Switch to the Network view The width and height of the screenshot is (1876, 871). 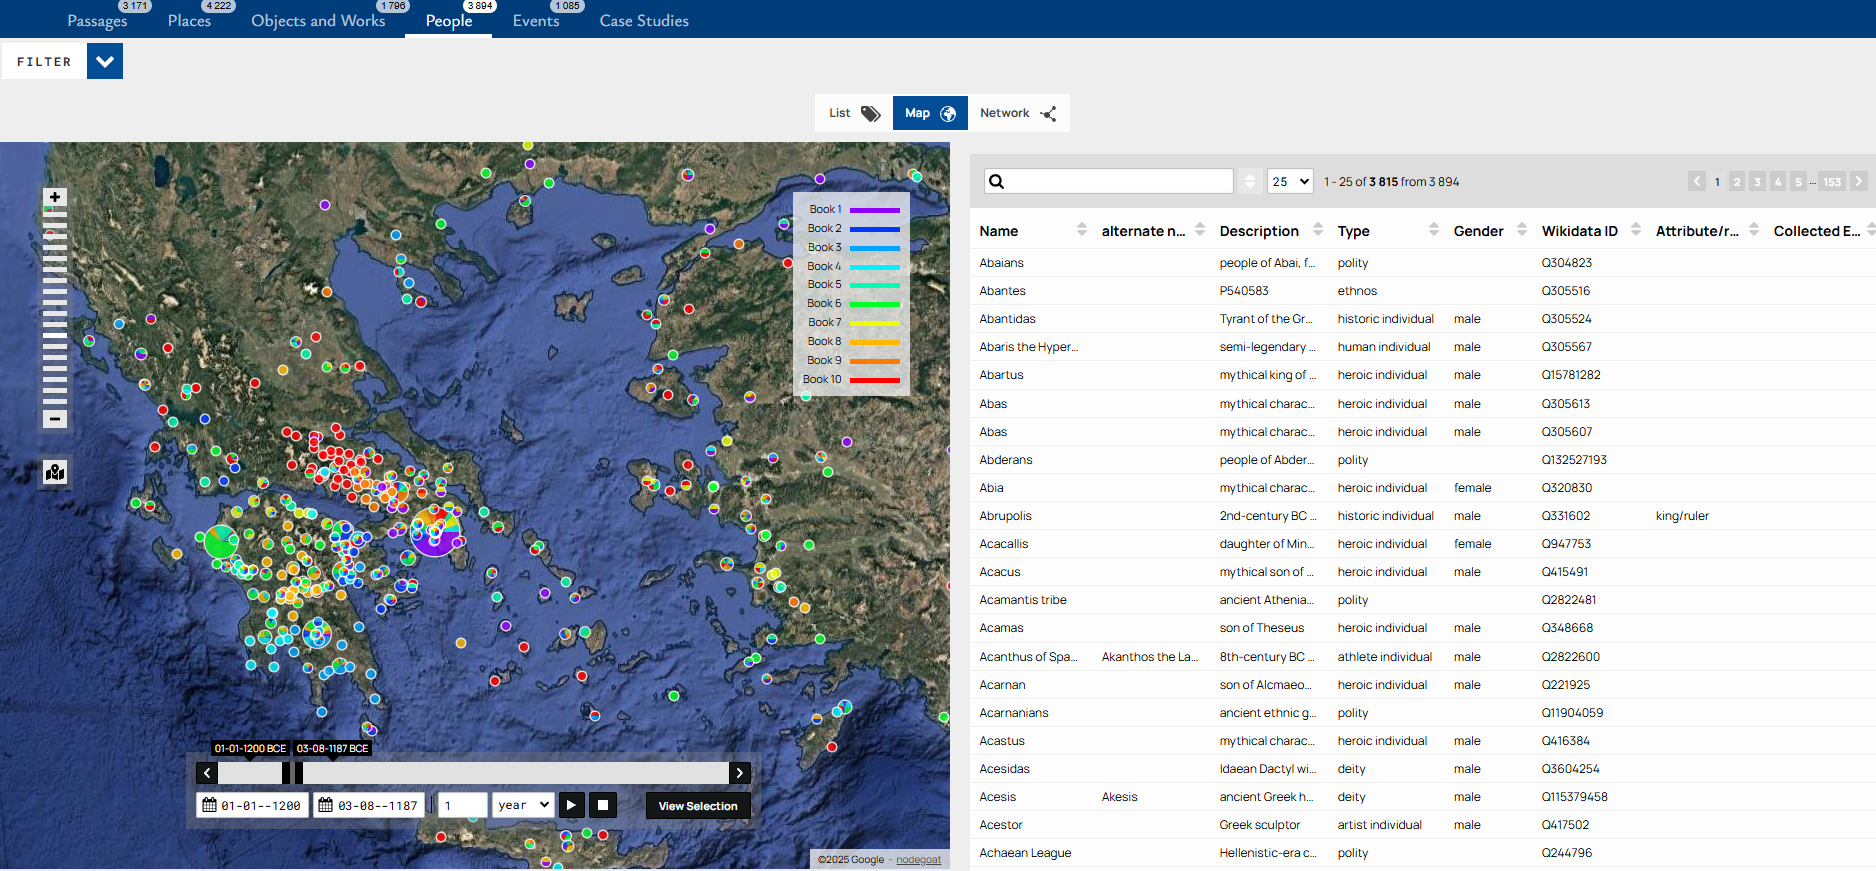click(1017, 113)
